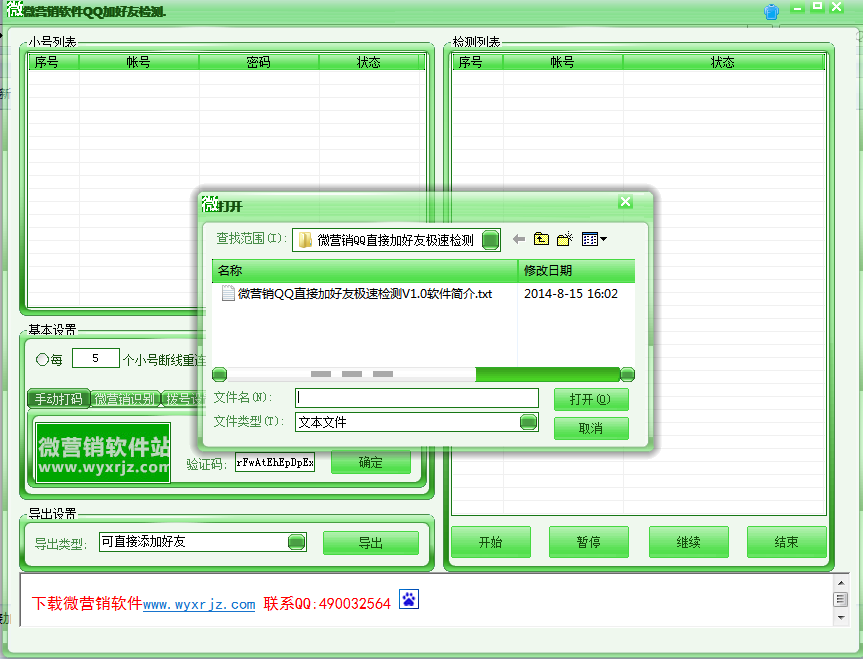Image resolution: width=863 pixels, height=659 pixels.
Task: Click the reconnect count field showing 5
Action: pos(96,358)
